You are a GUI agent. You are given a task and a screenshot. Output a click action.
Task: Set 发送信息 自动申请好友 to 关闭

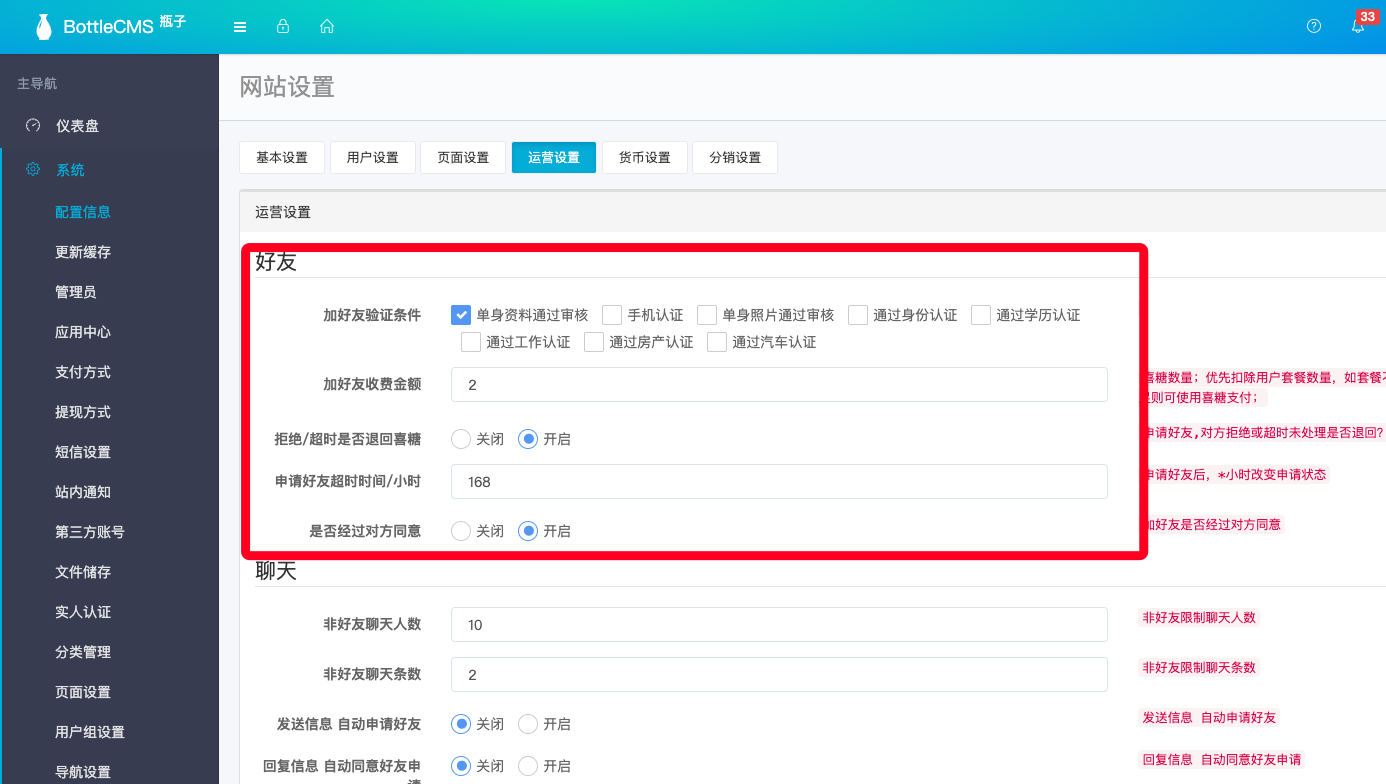[x=461, y=724]
